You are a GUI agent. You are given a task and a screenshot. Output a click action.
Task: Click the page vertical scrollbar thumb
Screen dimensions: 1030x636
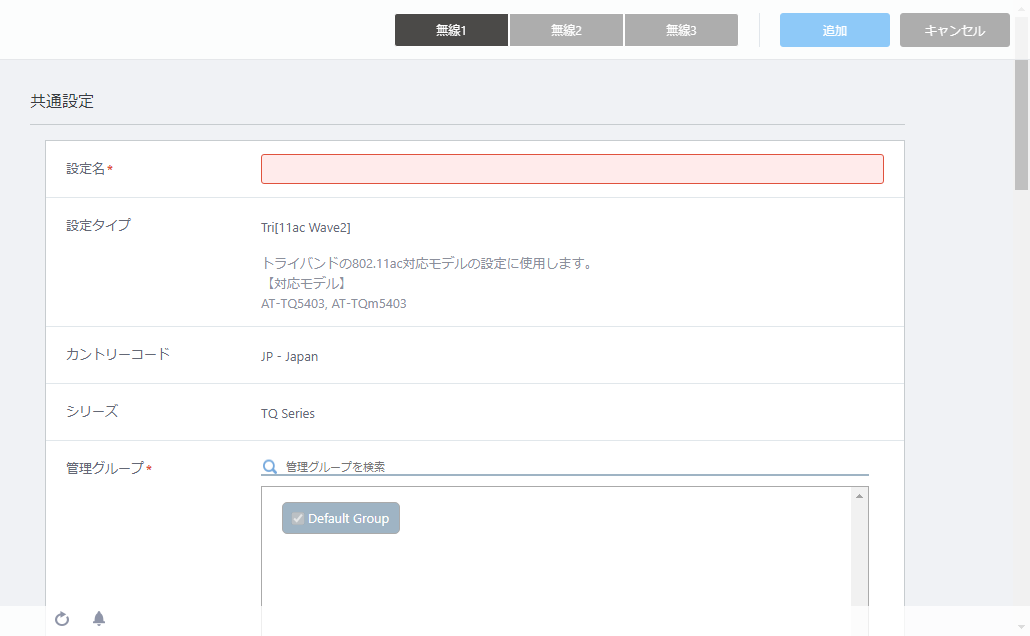click(1021, 125)
